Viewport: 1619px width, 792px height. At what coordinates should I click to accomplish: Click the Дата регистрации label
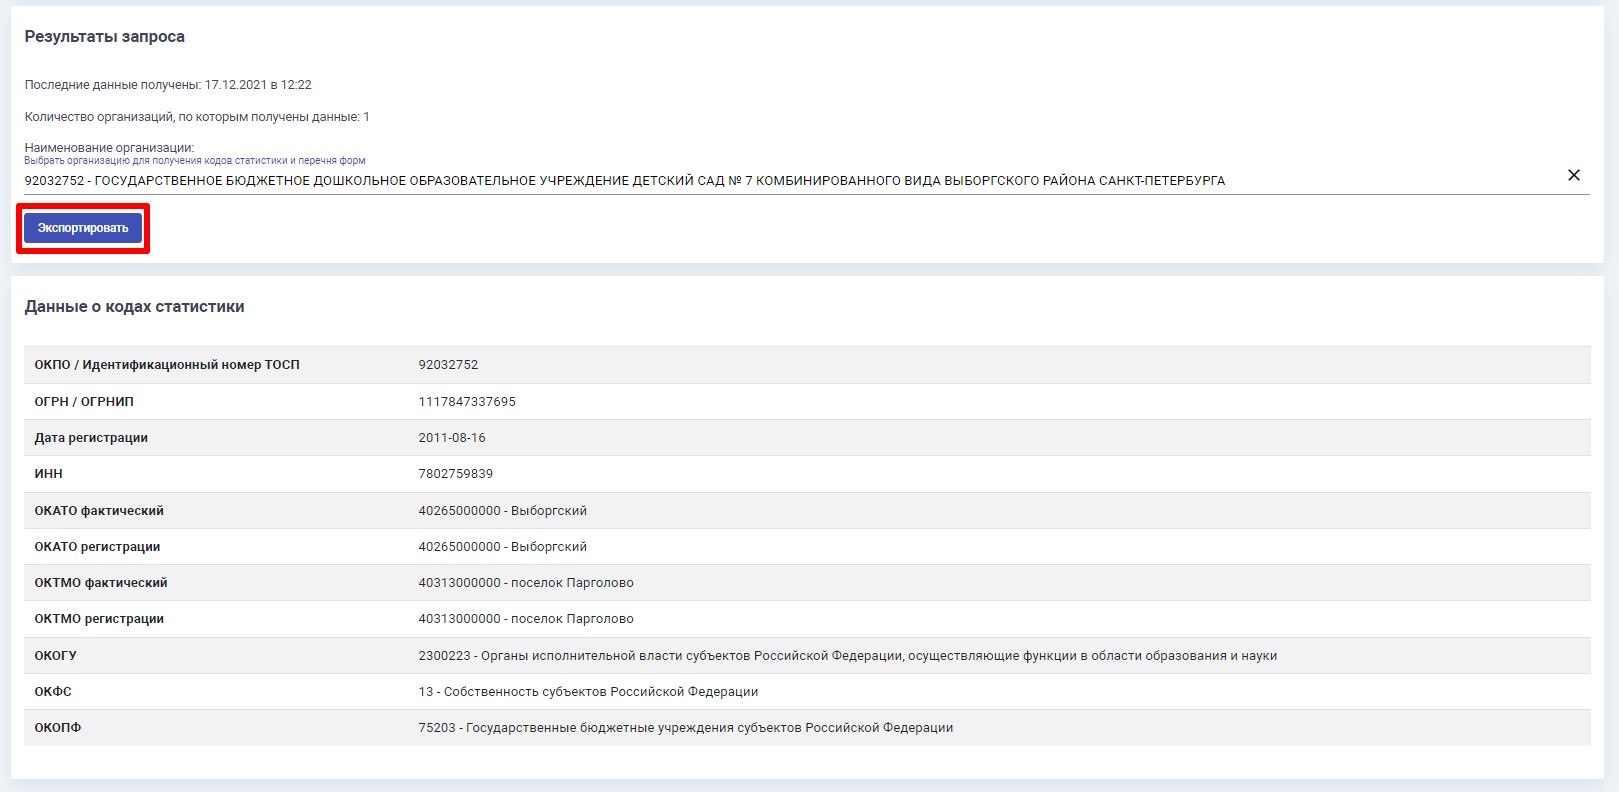[91, 438]
